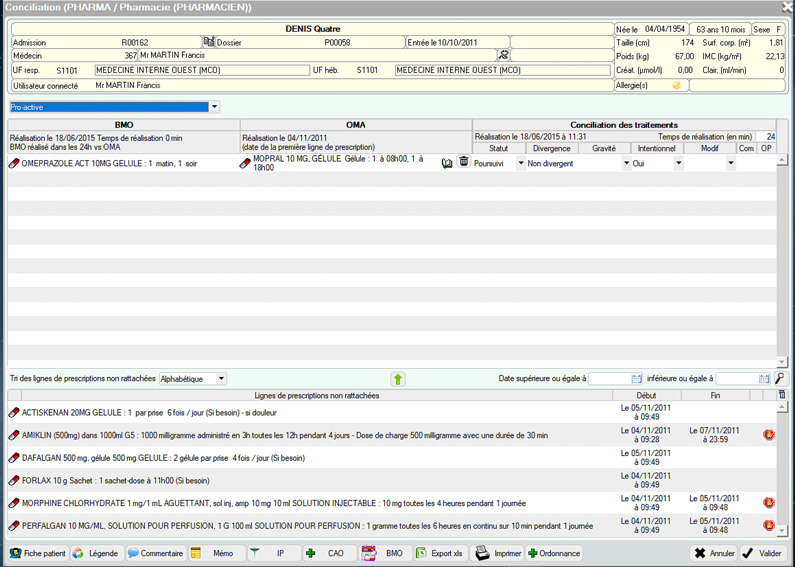
Task: Click the green up arrow attach icon
Action: coord(398,379)
